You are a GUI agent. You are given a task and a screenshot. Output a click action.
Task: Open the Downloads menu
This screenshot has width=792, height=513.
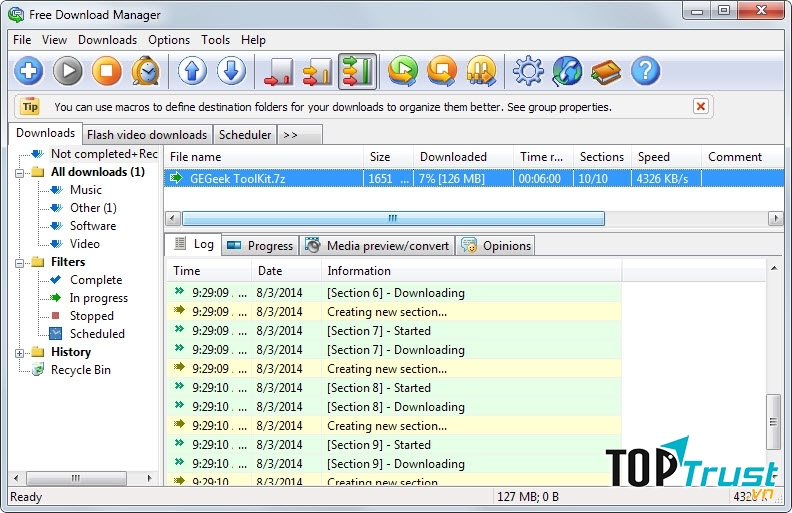(x=107, y=40)
